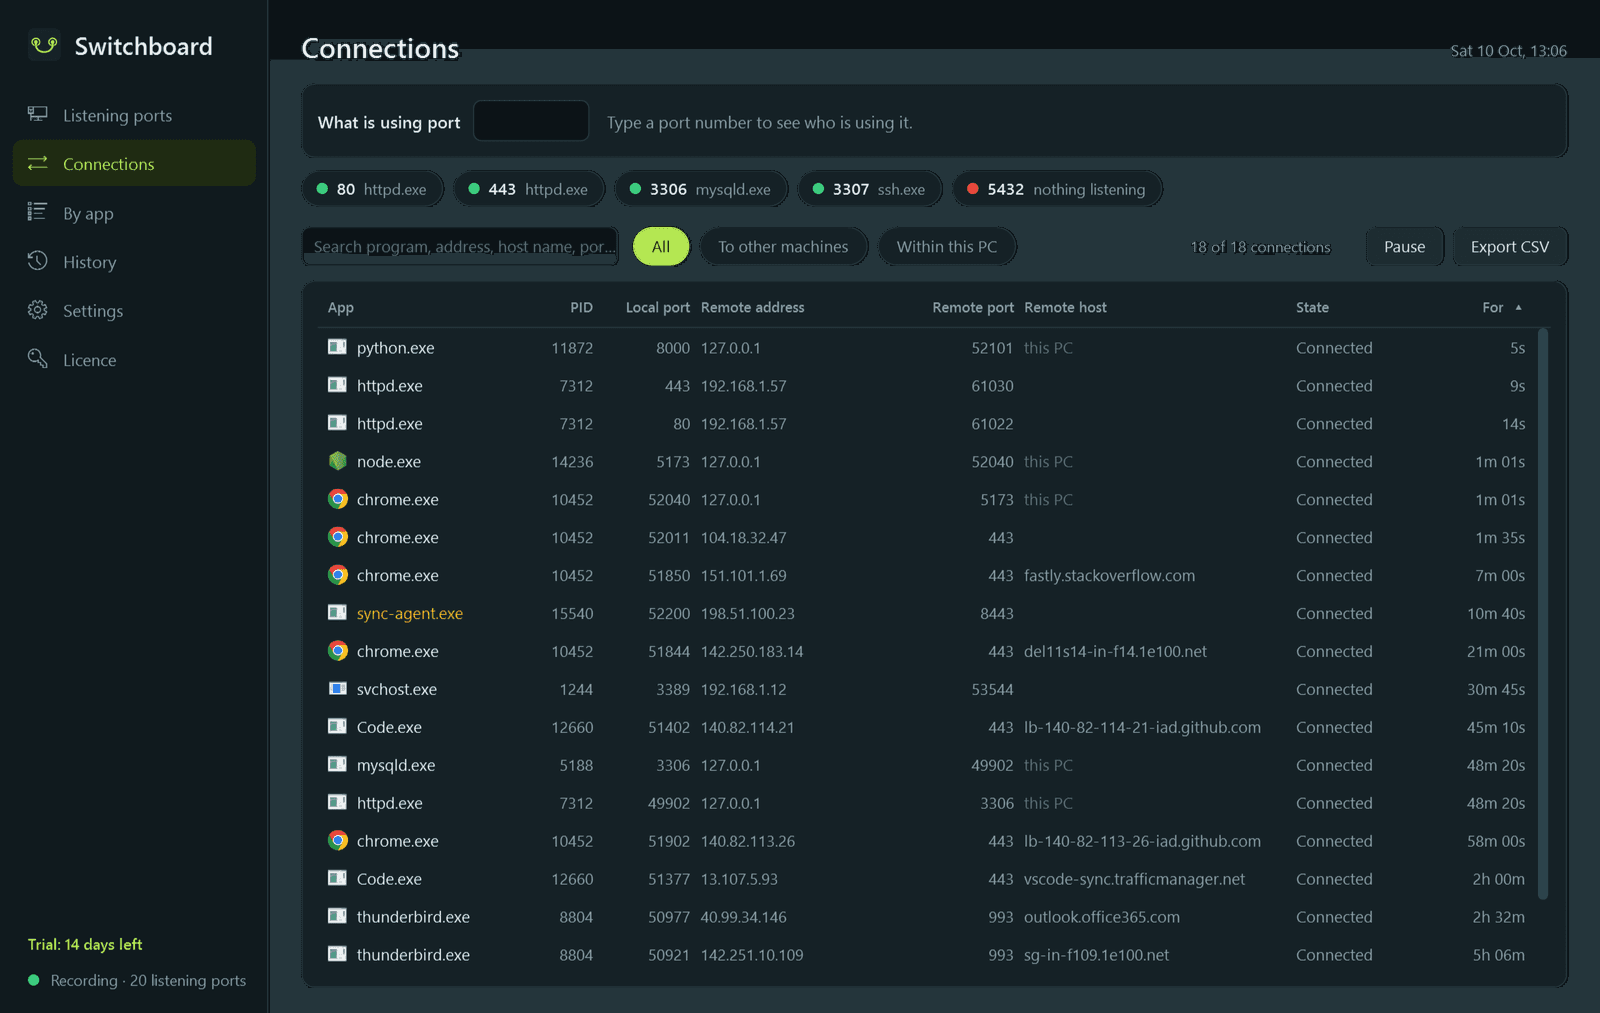This screenshot has height=1013, width=1600.
Task: Click the Recording status indicator dot
Action: 34,980
